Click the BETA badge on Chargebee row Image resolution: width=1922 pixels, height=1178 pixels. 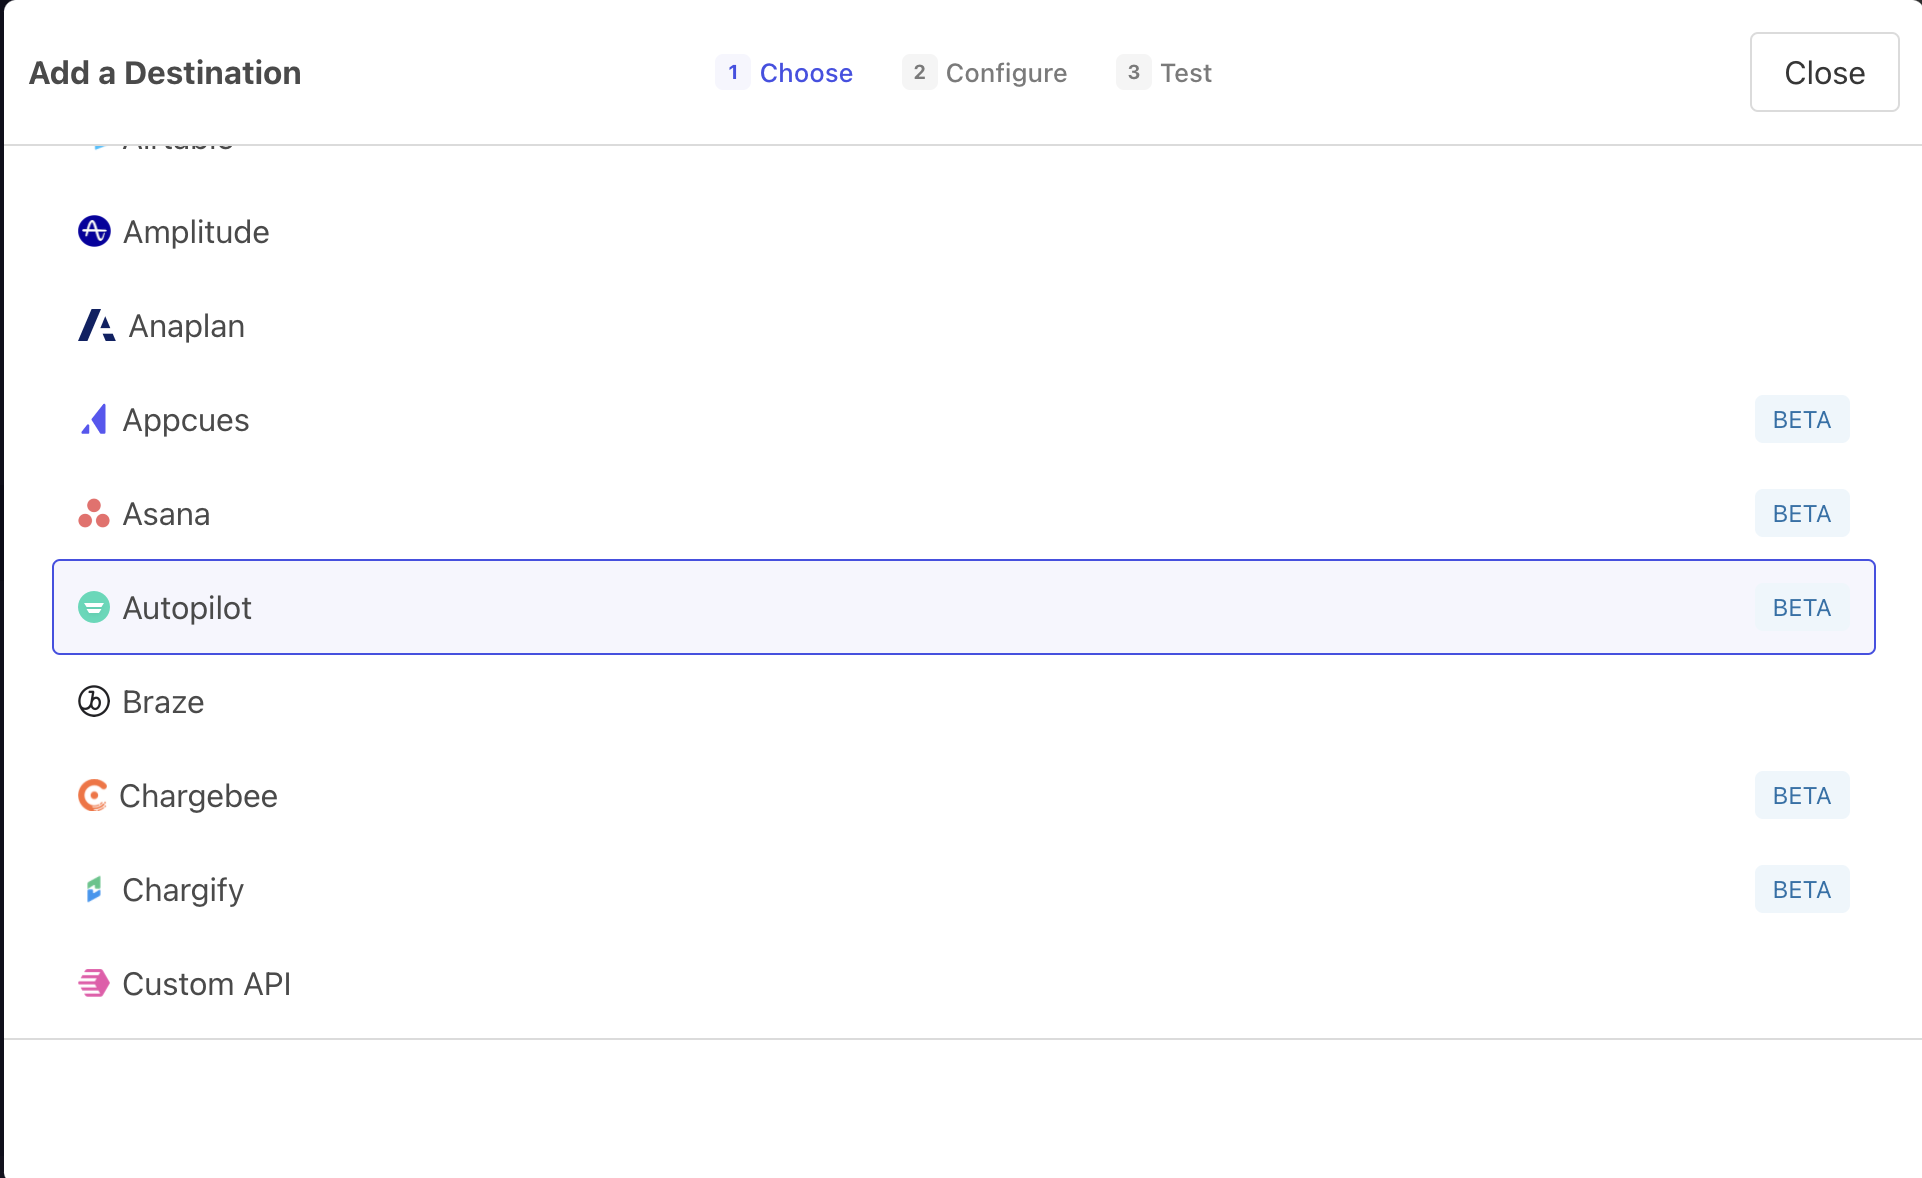coord(1801,796)
